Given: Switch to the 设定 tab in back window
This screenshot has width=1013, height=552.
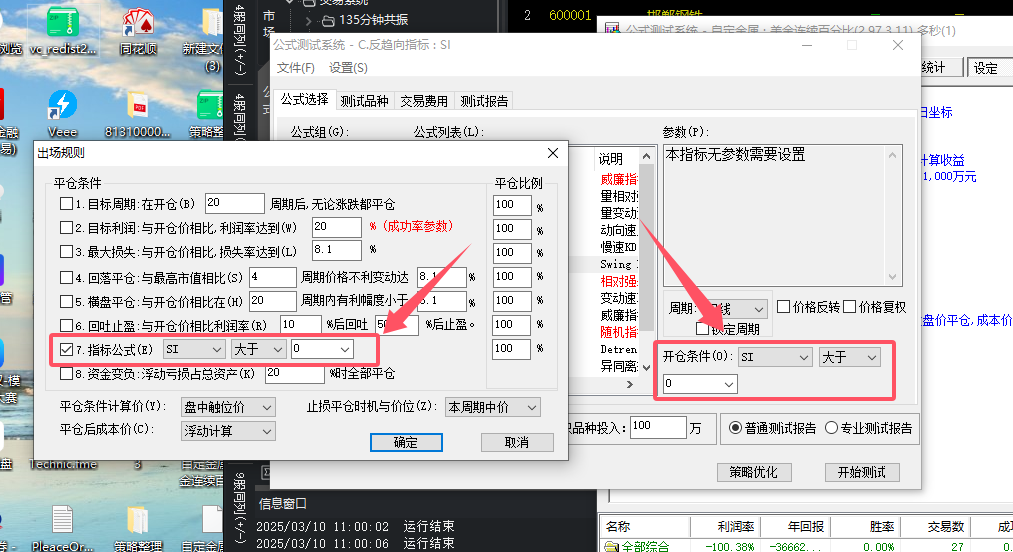Looking at the screenshot, I should tap(988, 68).
